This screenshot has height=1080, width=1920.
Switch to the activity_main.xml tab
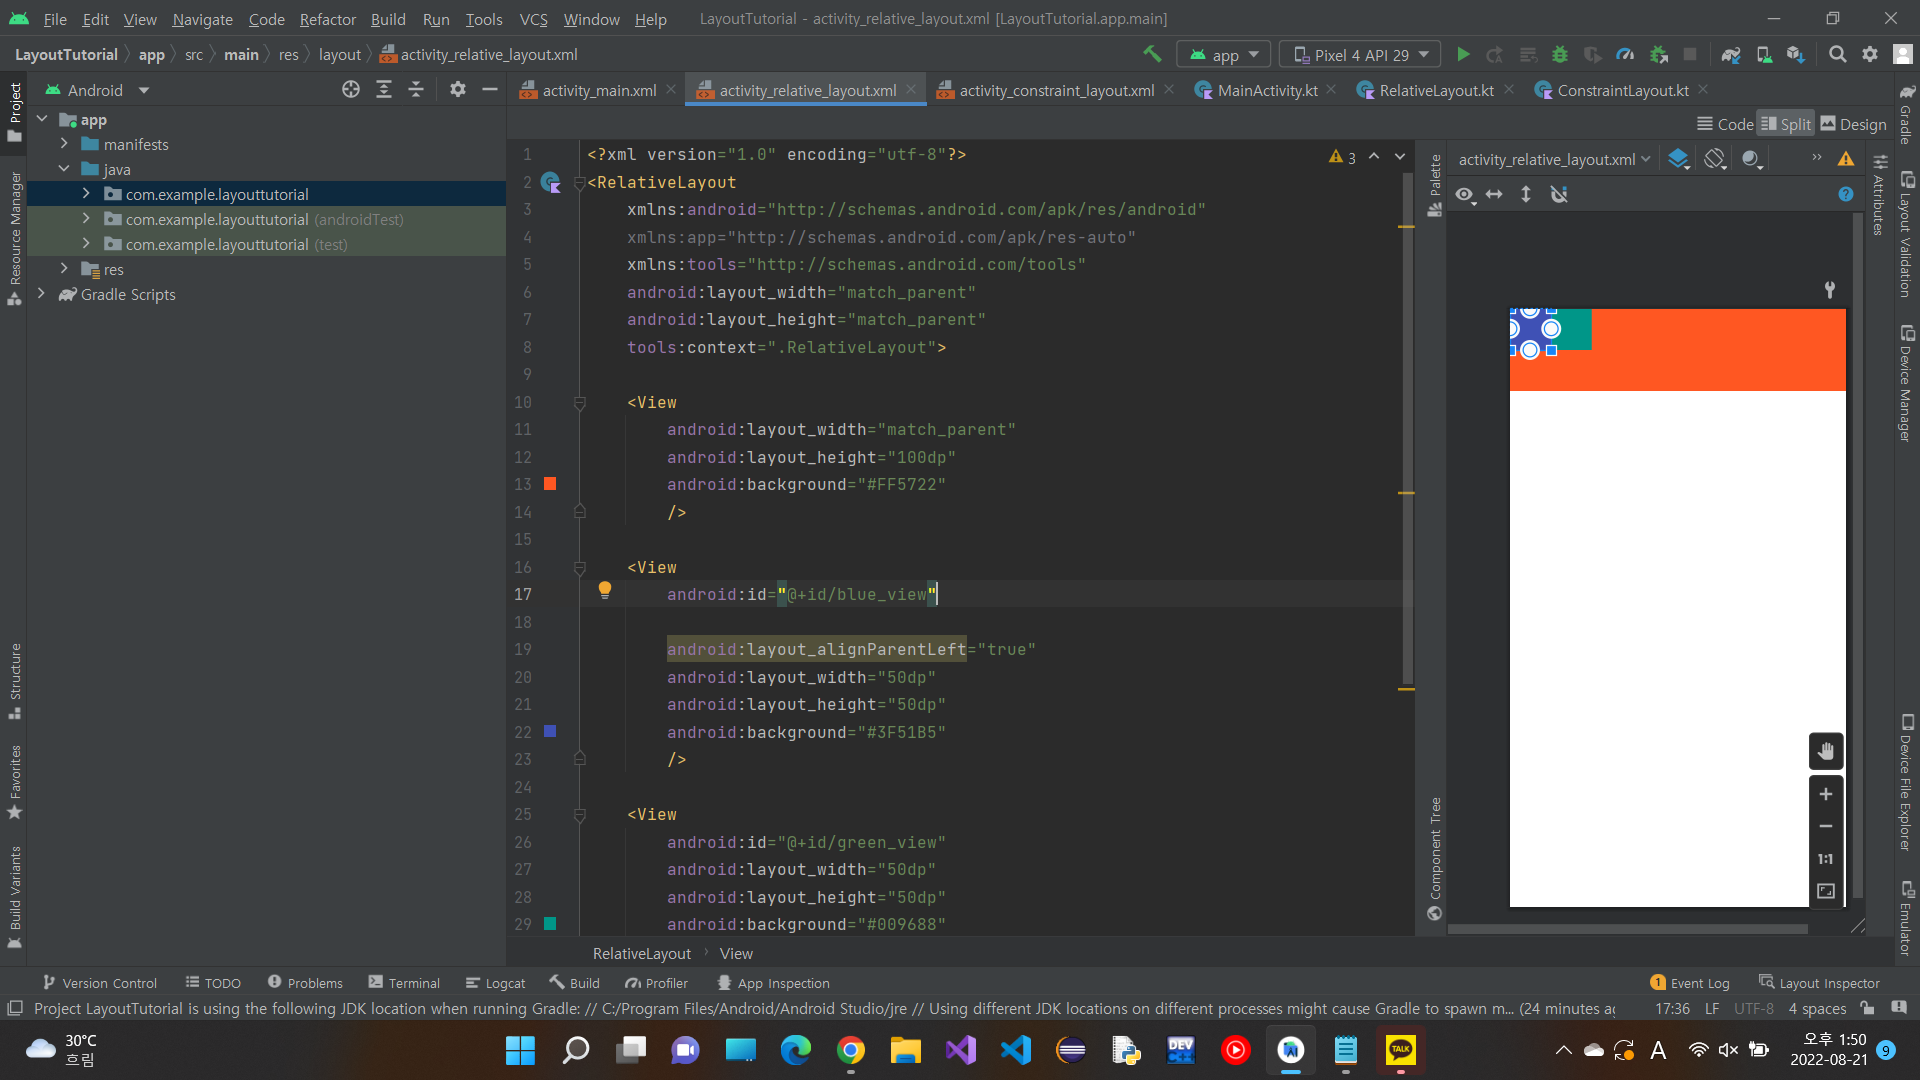[599, 90]
